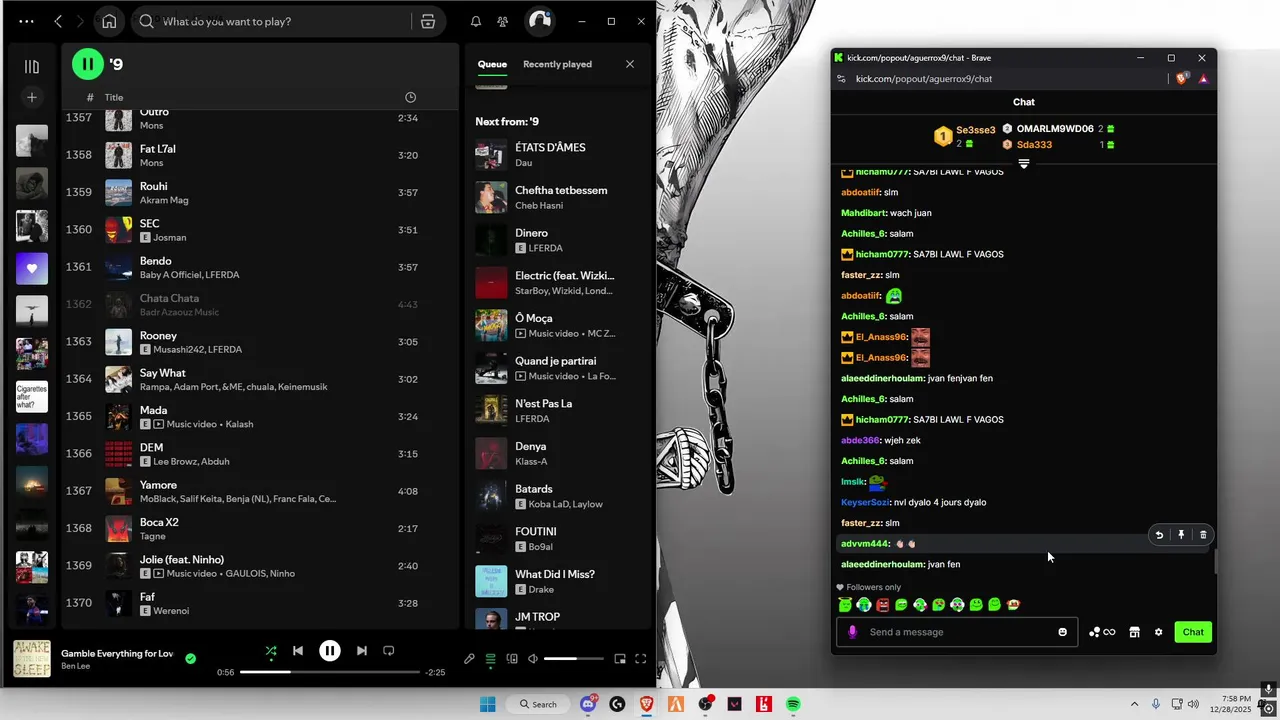Sort by the Title column header
This screenshot has height=720, width=1280.
click(x=114, y=97)
